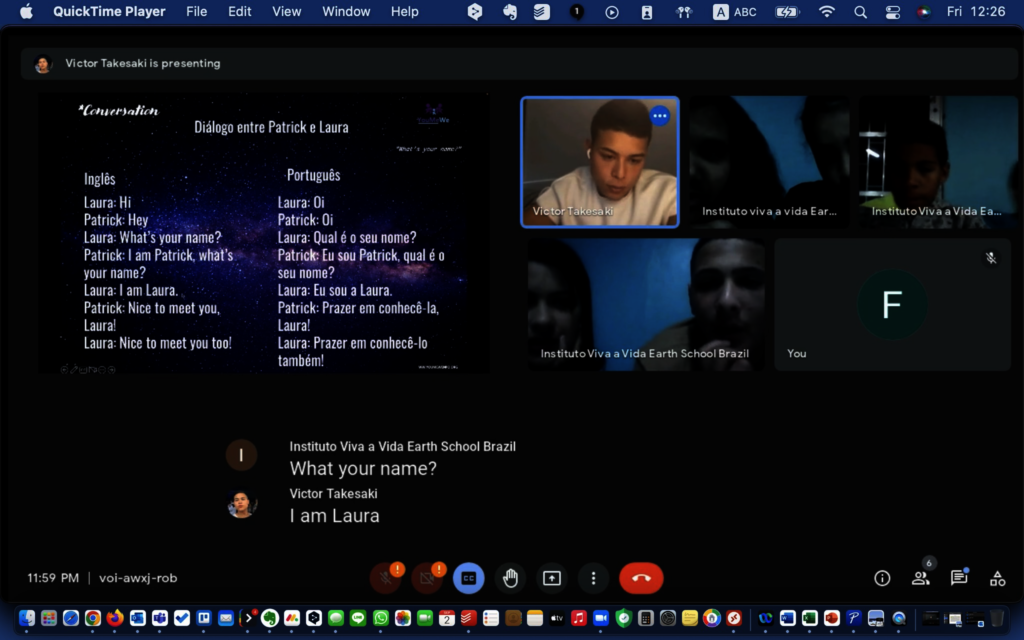The width and height of the screenshot is (1024, 640).
Task: Open Trello from the Dock
Action: 204,618
